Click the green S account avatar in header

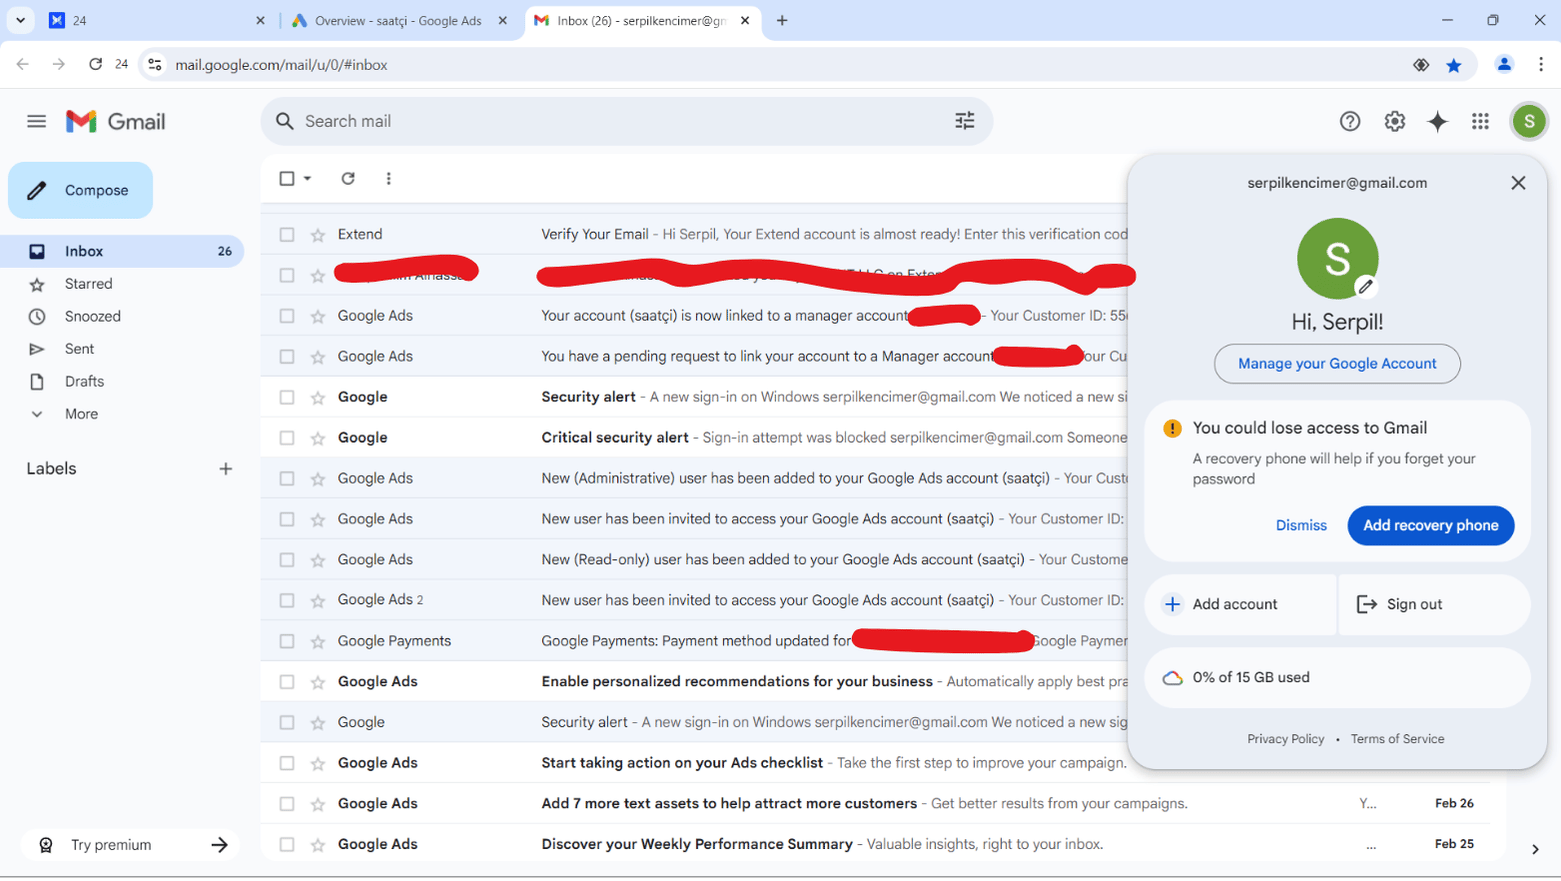pyautogui.click(x=1528, y=121)
